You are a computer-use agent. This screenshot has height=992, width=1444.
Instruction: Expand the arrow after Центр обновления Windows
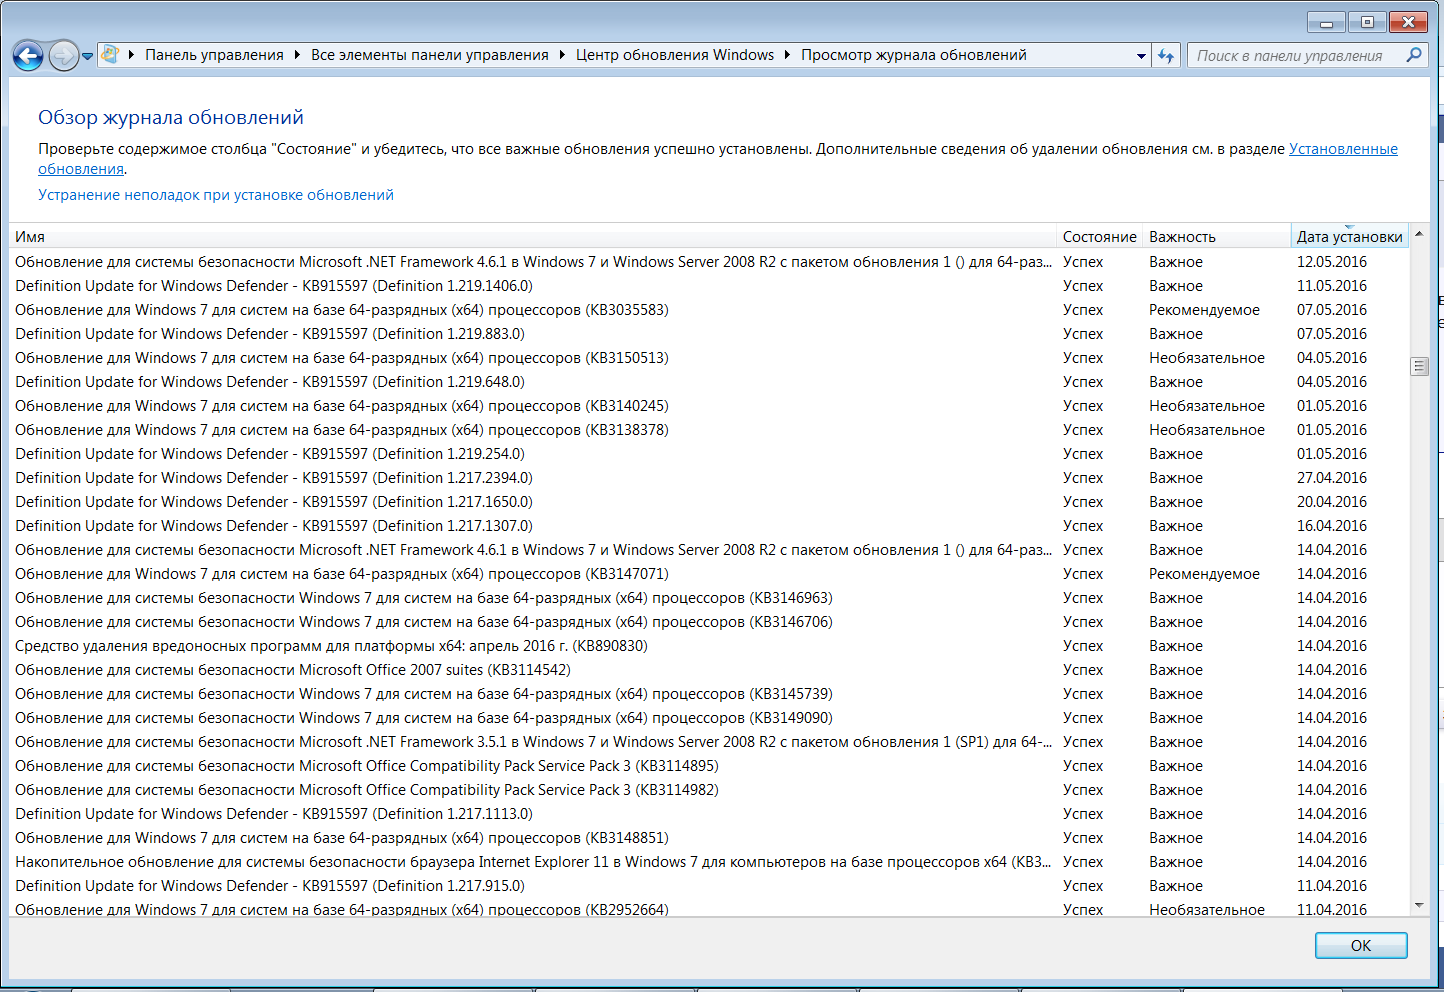788,55
